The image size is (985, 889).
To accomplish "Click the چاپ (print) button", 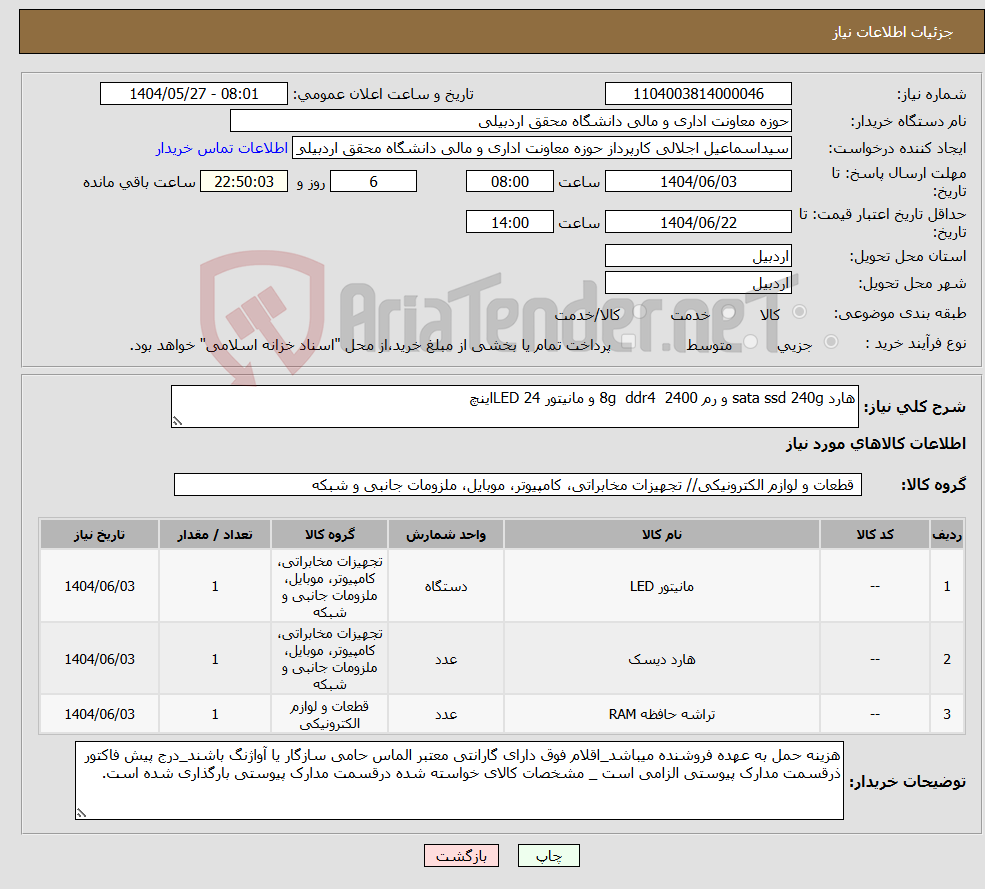I will pyautogui.click(x=548, y=856).
